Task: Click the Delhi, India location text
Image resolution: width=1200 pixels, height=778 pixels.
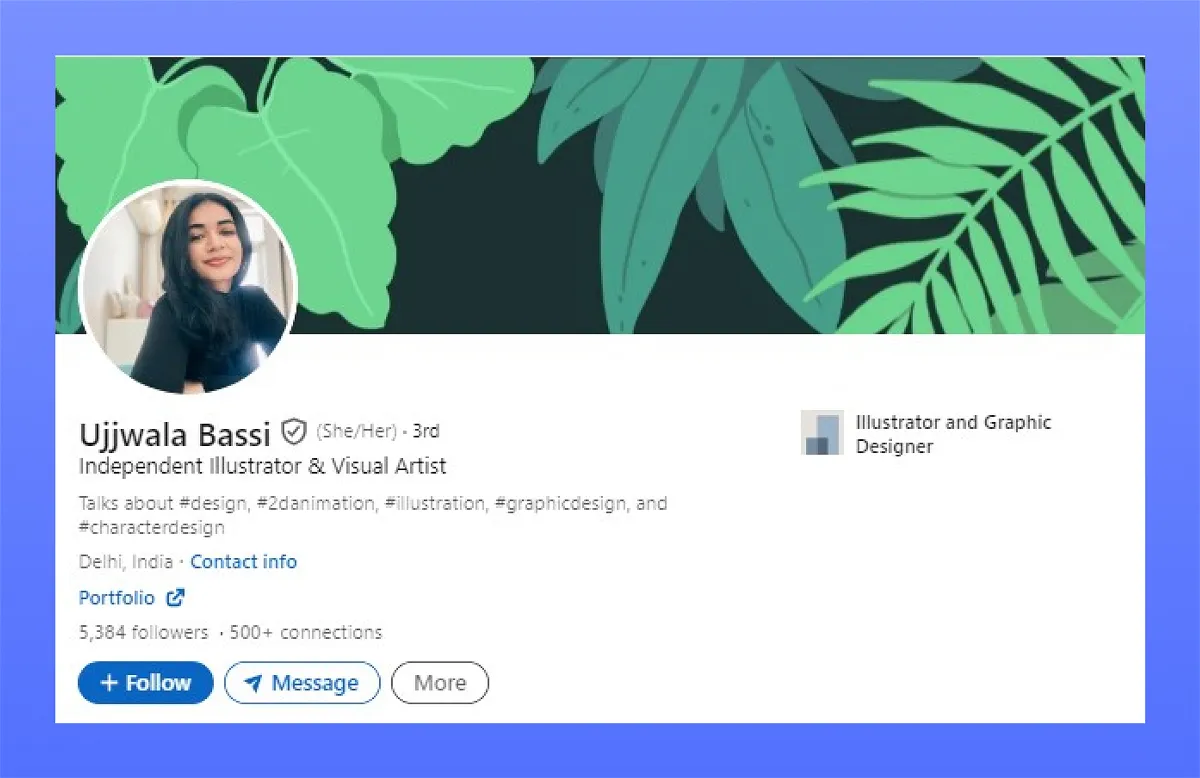Action: (x=126, y=562)
